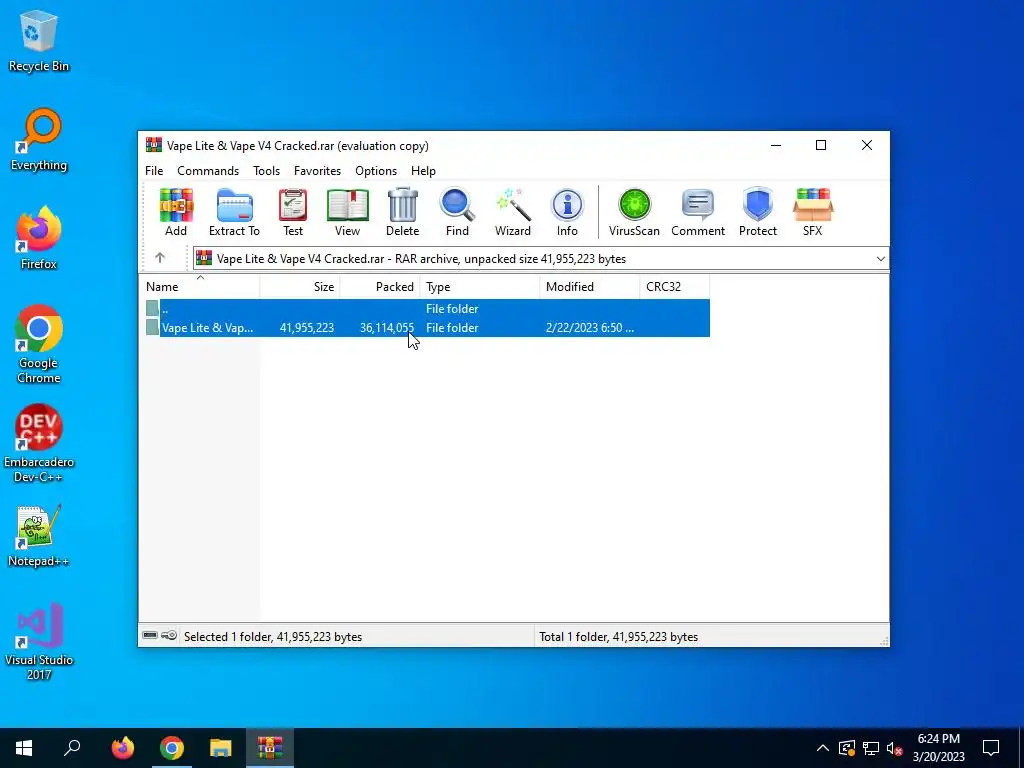The width and height of the screenshot is (1024, 768).
Task: Sort by CRC32 column header
Action: coord(675,287)
